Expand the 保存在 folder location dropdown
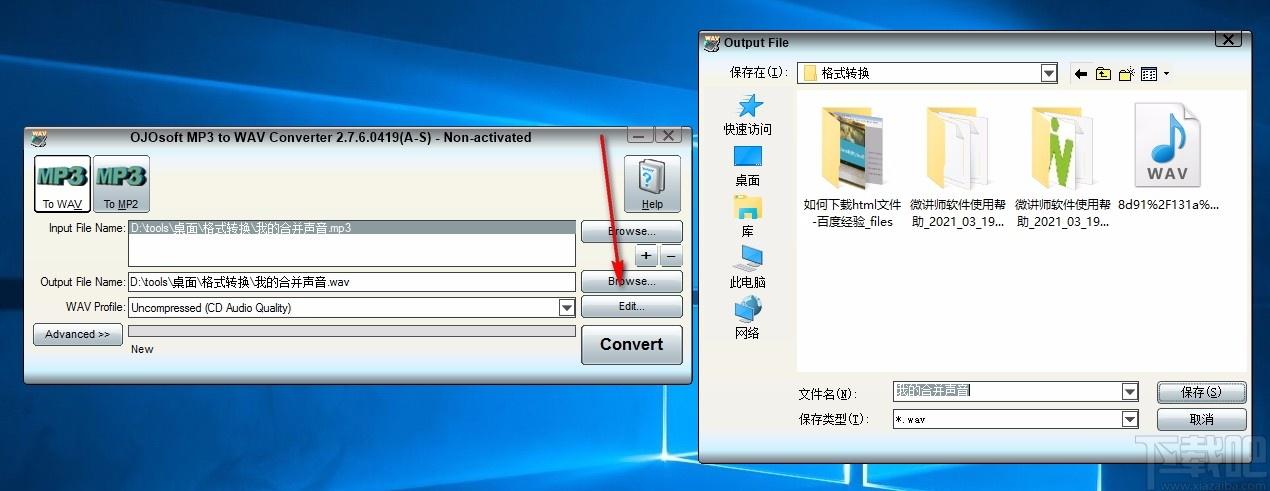This screenshot has height=491, width=1270. pyautogui.click(x=1048, y=73)
